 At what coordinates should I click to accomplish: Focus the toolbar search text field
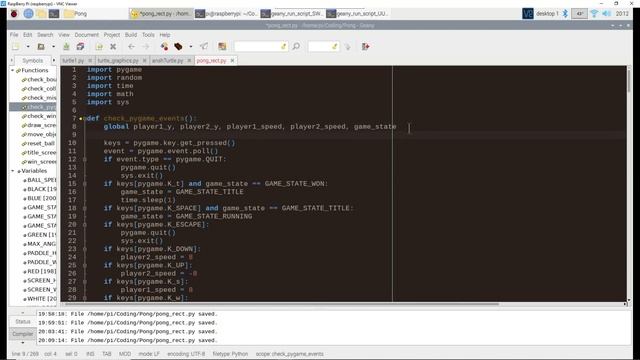[x=260, y=47]
